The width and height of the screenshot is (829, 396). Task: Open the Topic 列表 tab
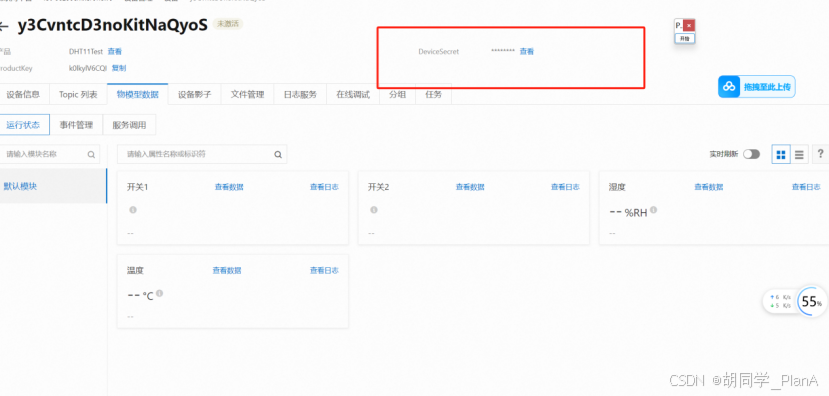(x=78, y=95)
